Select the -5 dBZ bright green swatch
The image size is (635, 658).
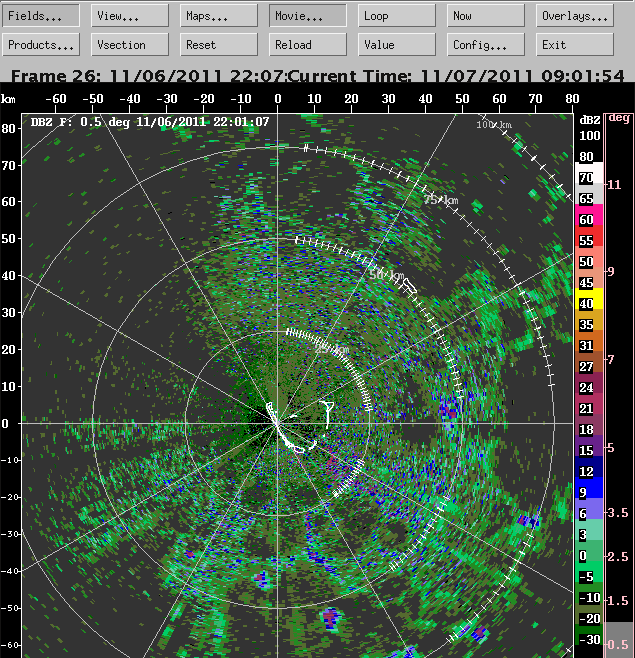point(589,572)
